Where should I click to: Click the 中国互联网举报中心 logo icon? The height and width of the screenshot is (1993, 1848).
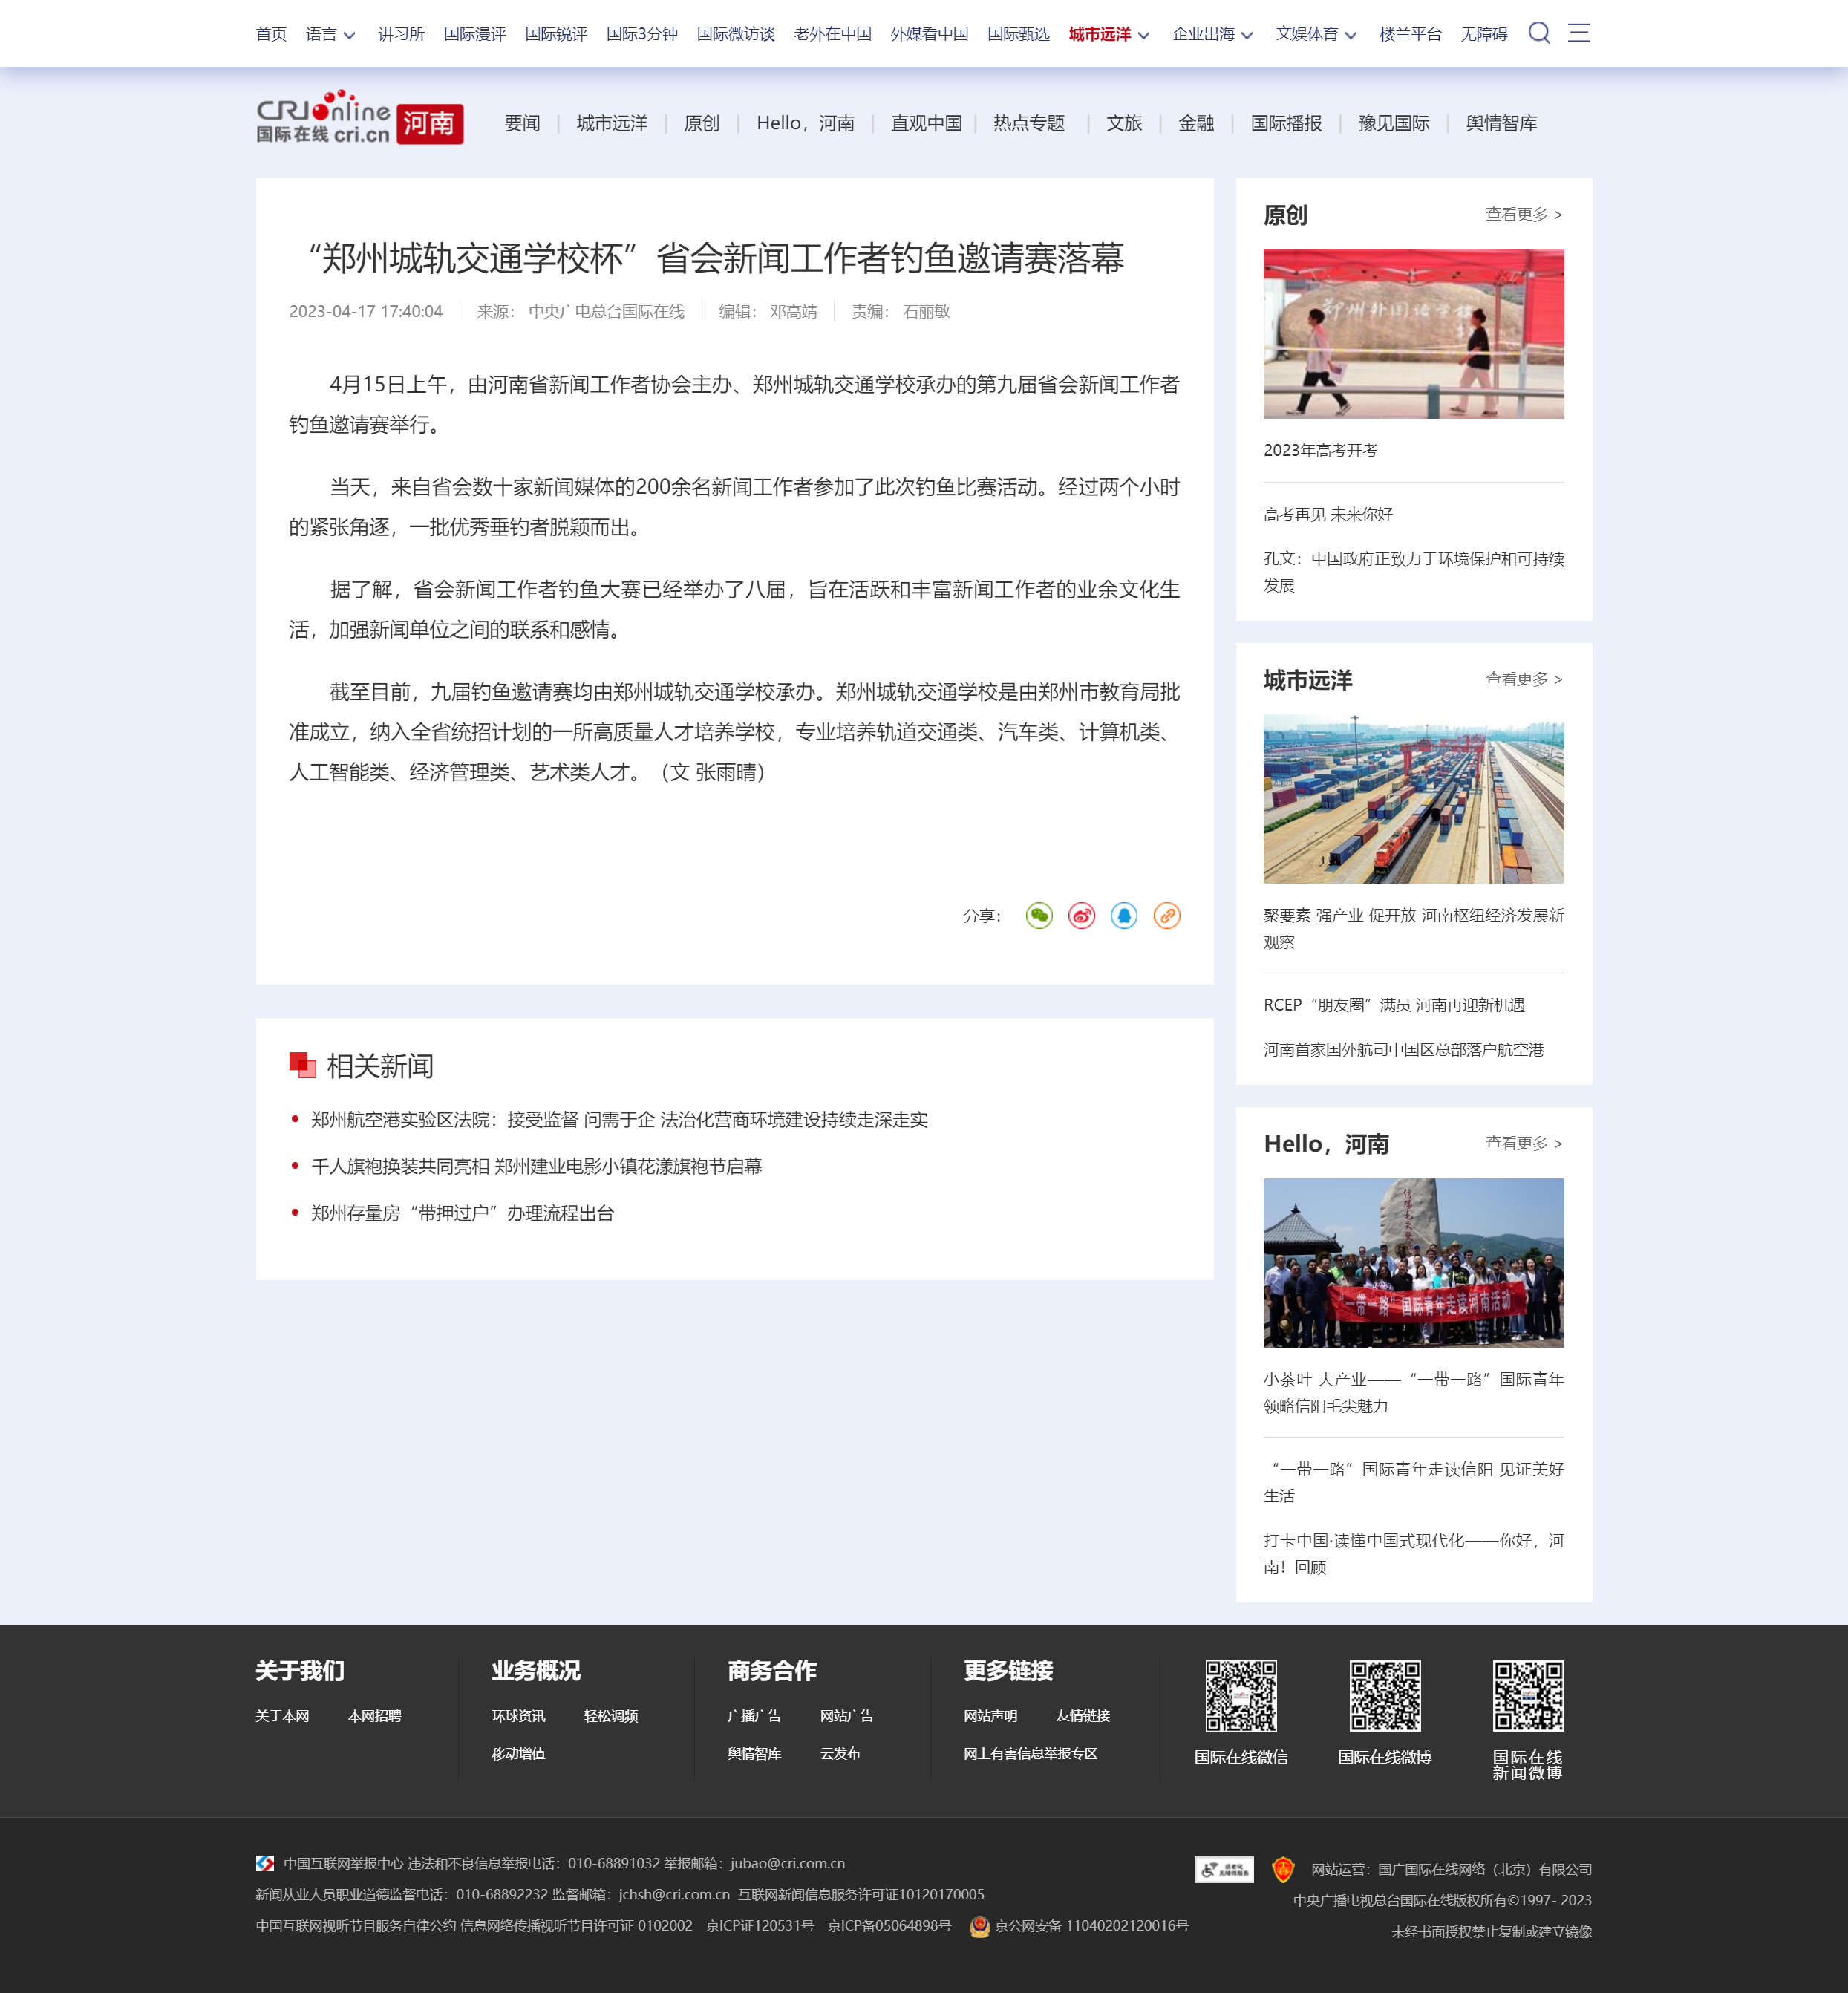coord(265,1863)
